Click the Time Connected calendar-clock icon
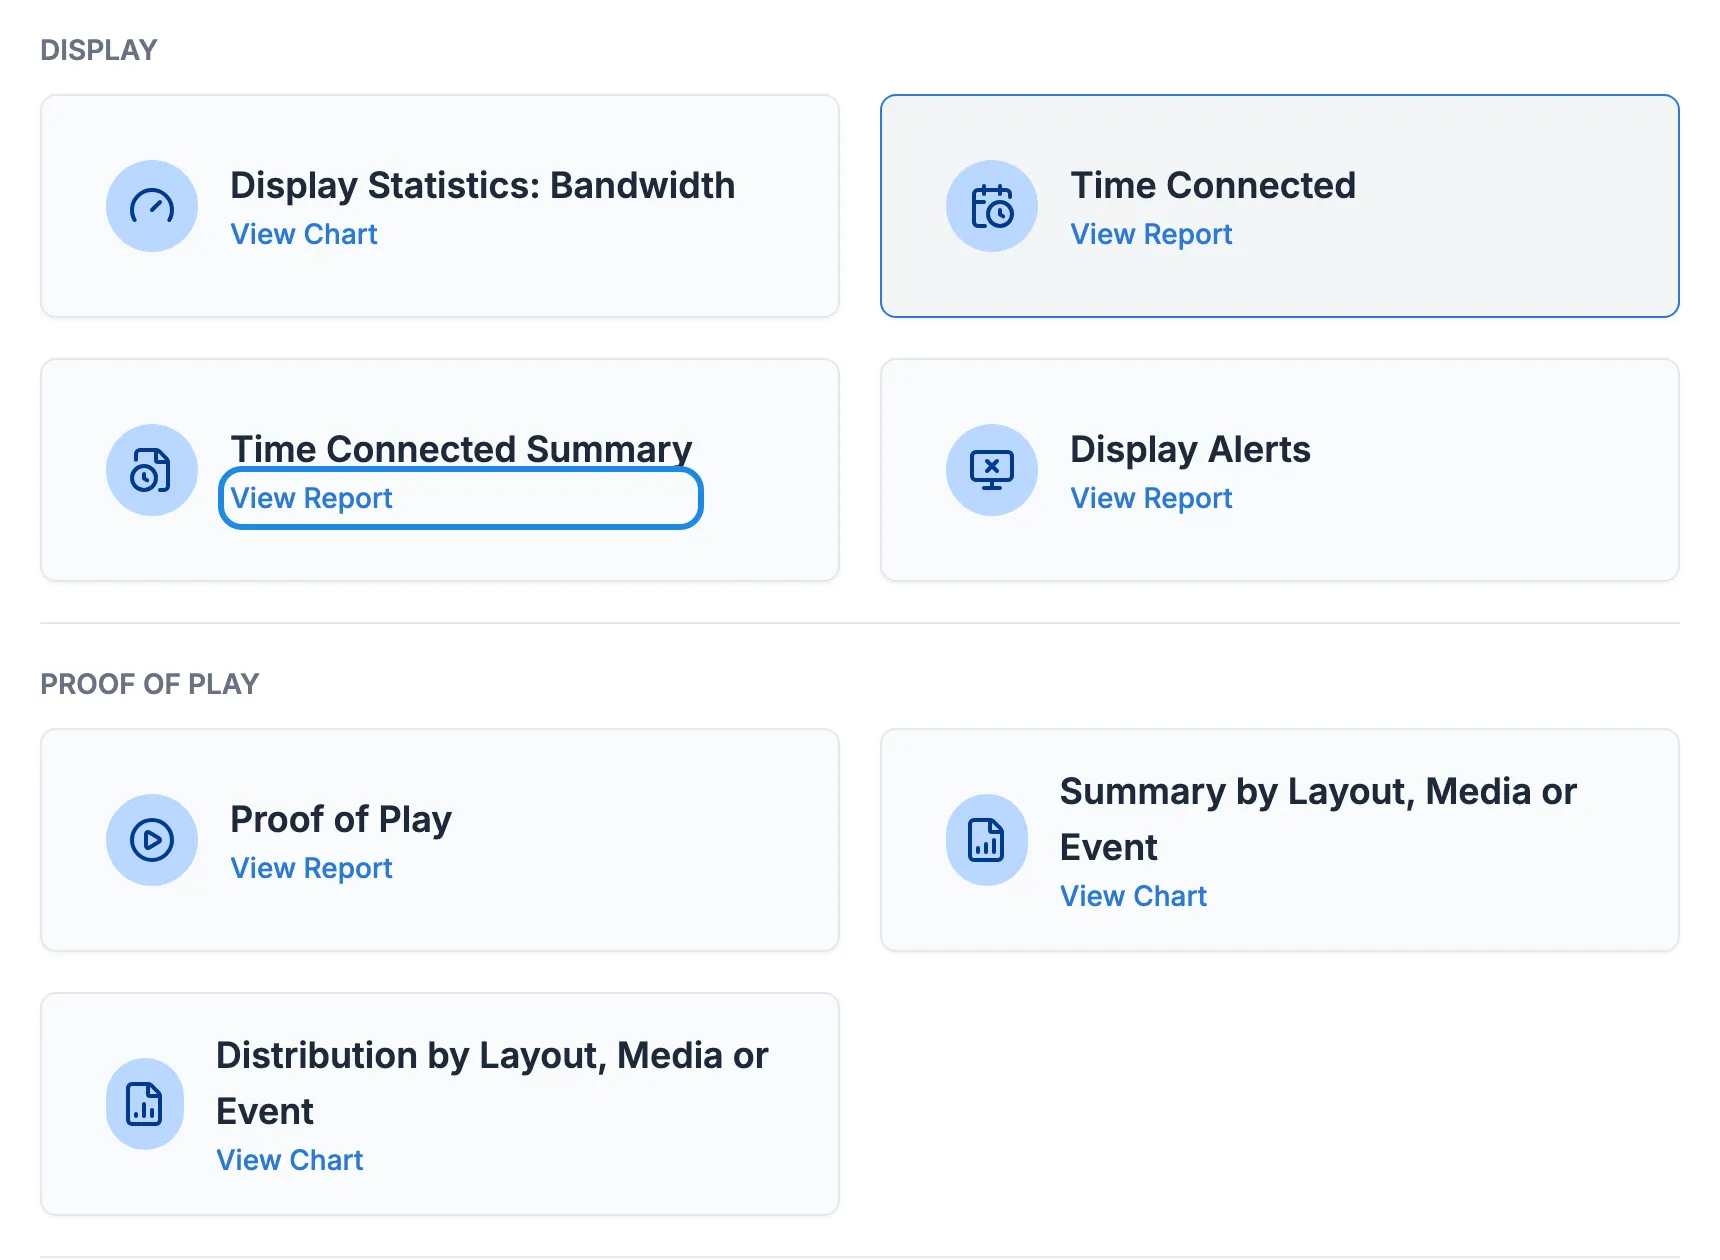This screenshot has height=1260, width=1720. [992, 206]
